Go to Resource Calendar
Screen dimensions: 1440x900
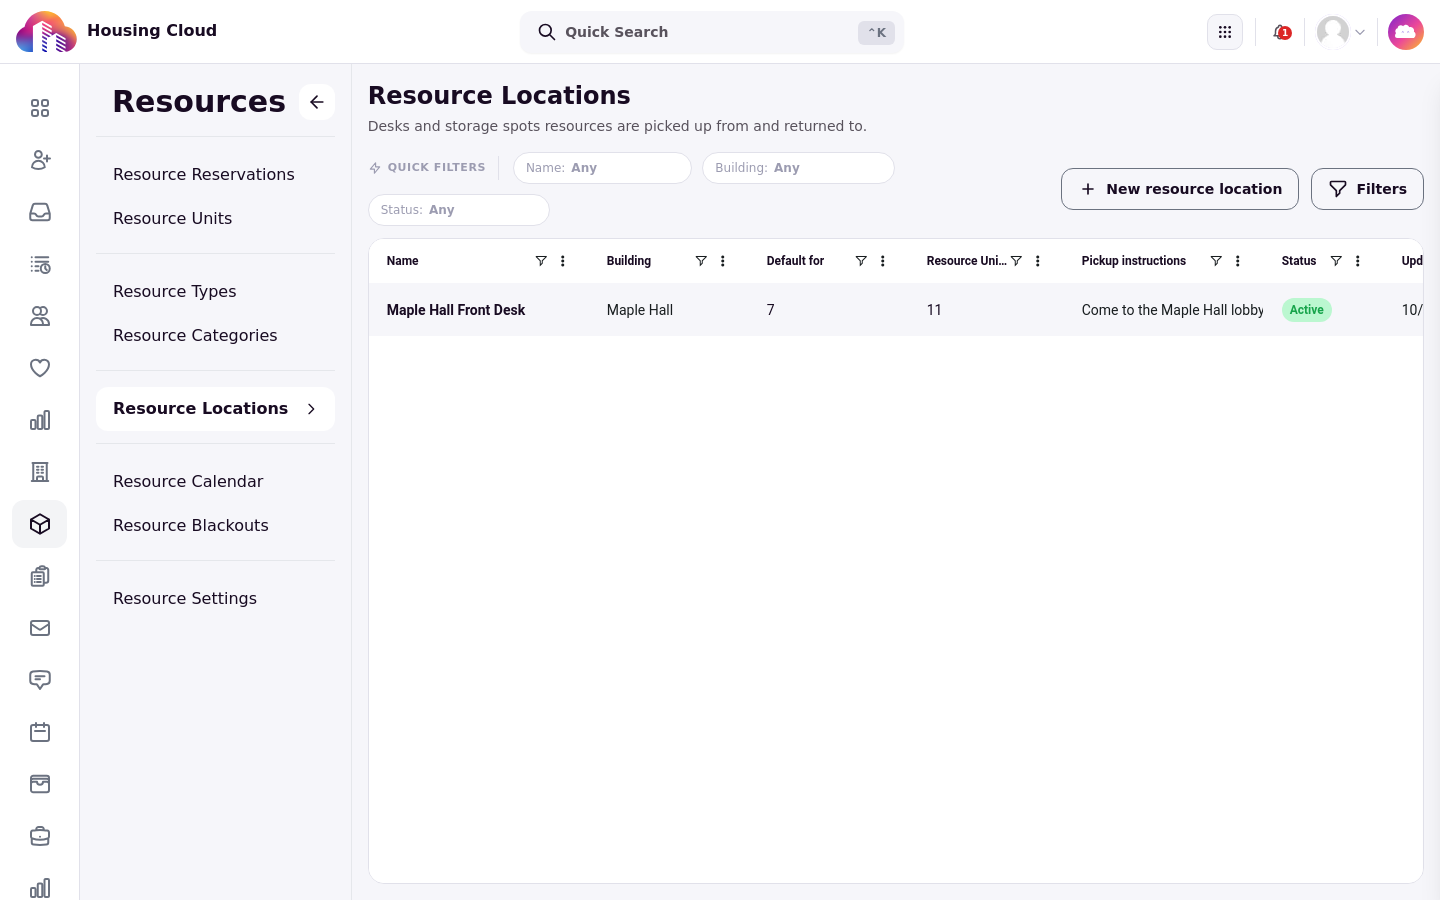tap(188, 481)
